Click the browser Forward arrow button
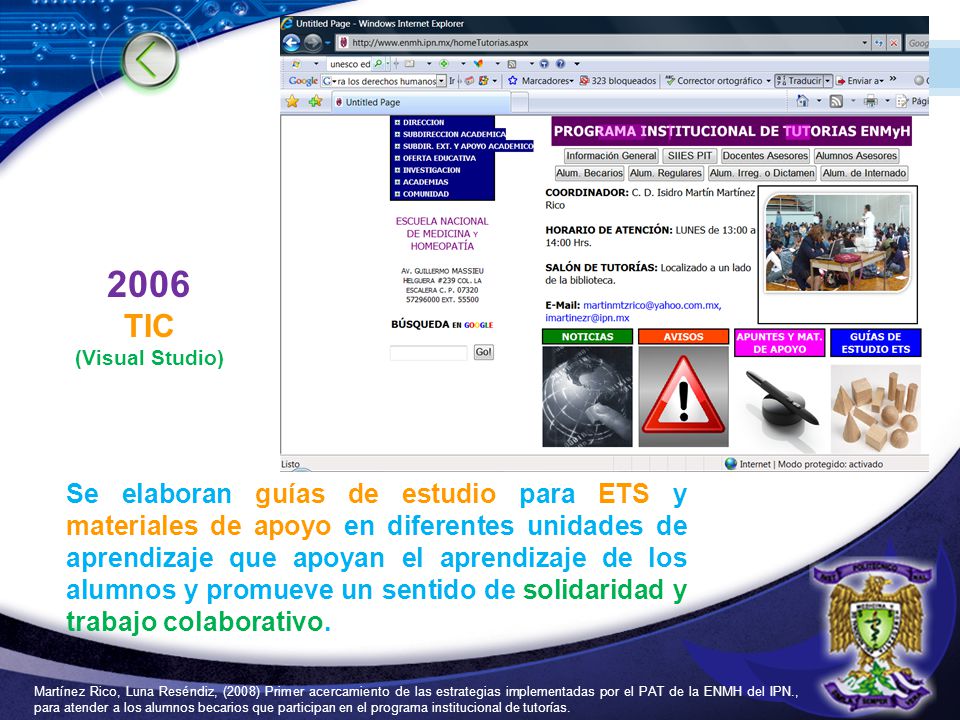This screenshot has width=960, height=720. click(312, 42)
